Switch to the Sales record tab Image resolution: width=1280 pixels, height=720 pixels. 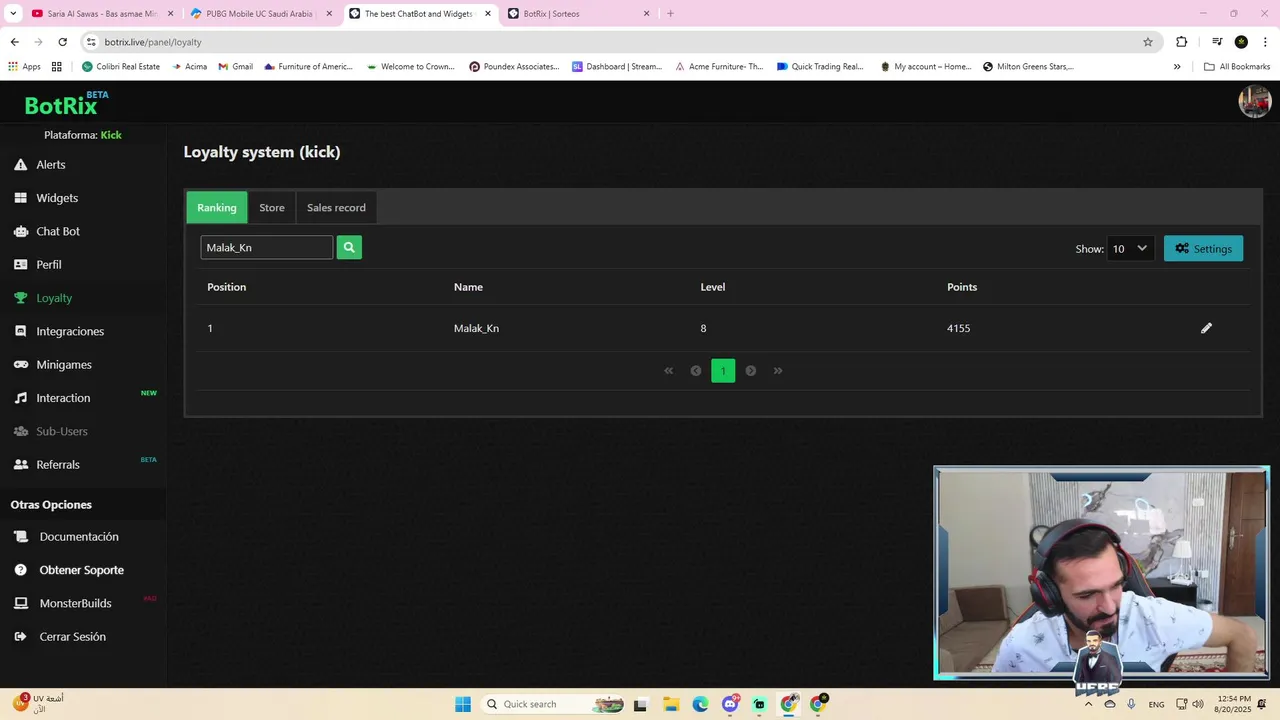336,208
